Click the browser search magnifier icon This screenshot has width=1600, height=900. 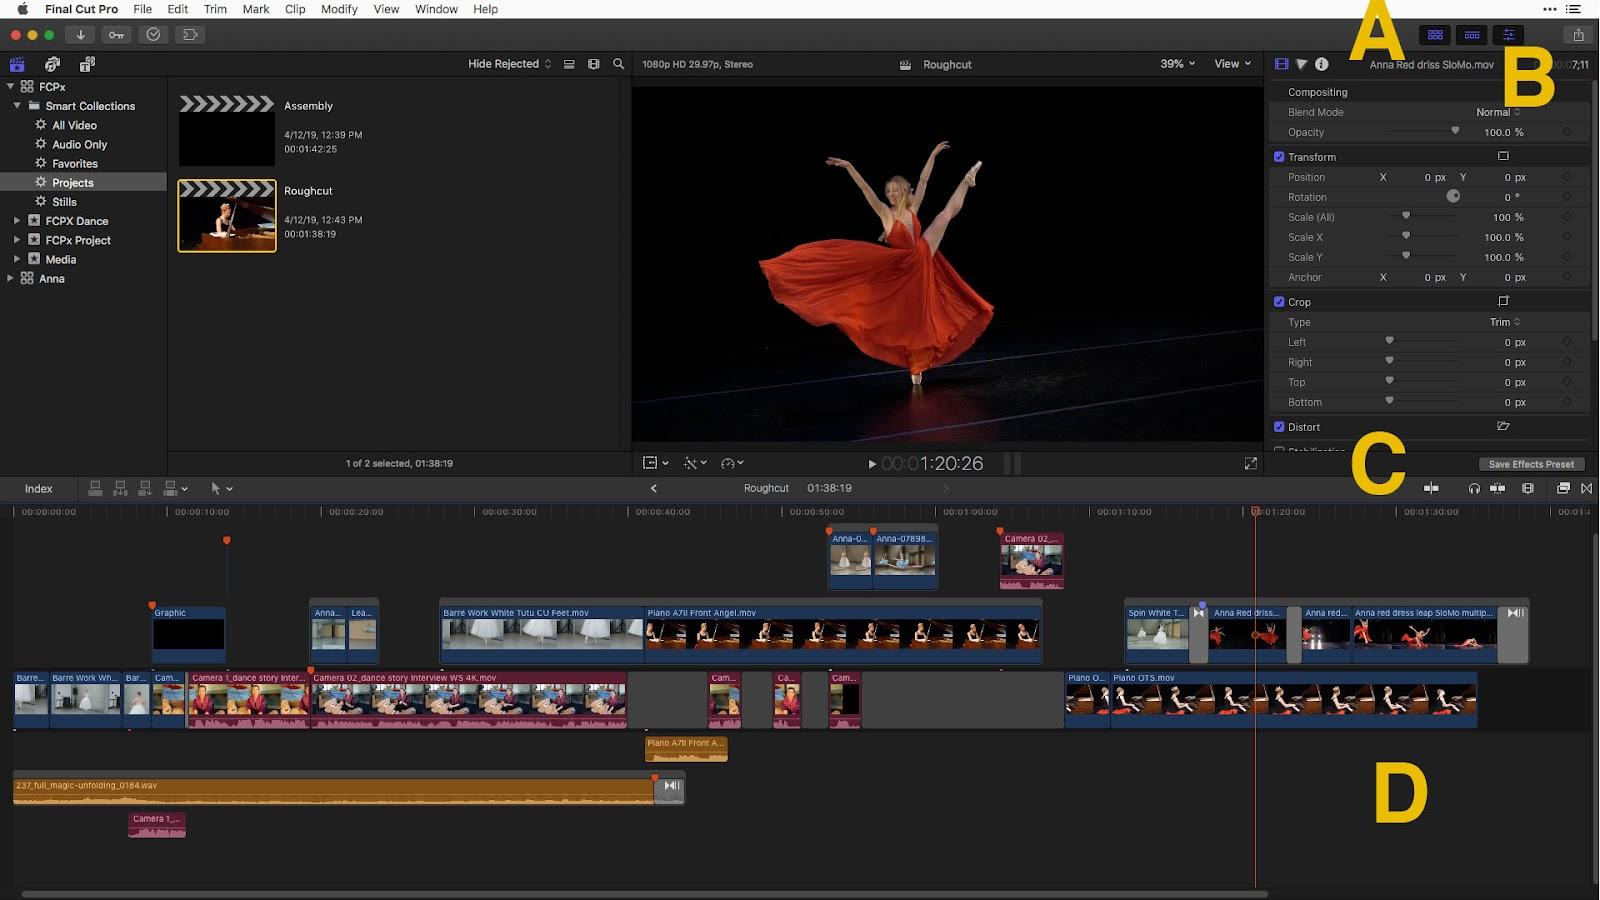(619, 64)
